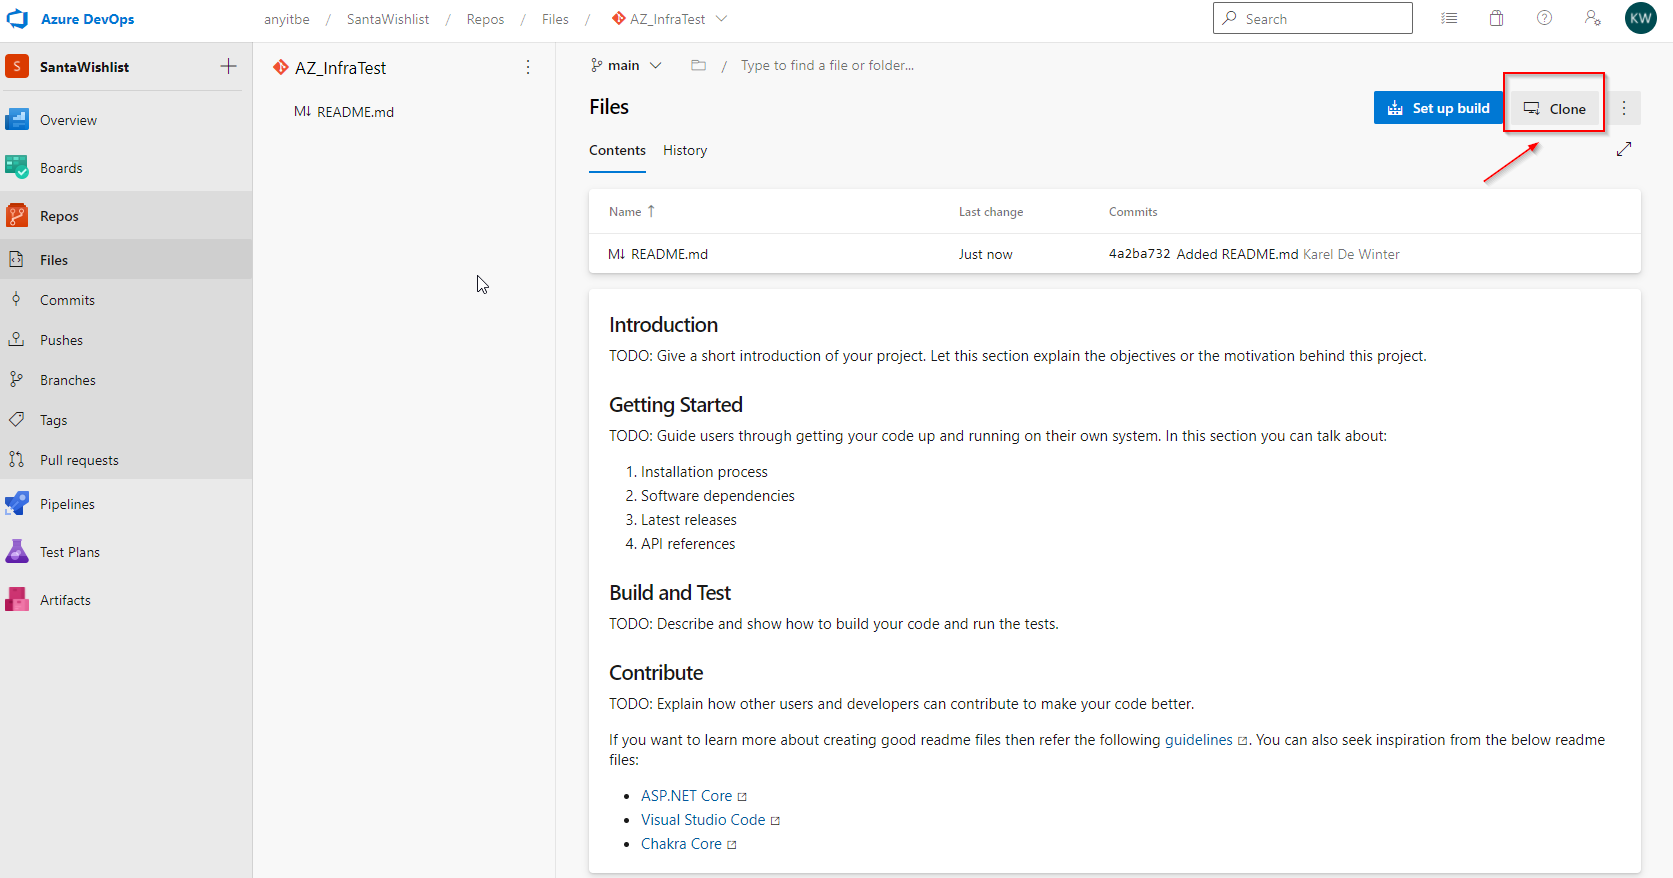Open Pipelines in the sidebar
This screenshot has height=878, width=1673.
coord(126,504)
